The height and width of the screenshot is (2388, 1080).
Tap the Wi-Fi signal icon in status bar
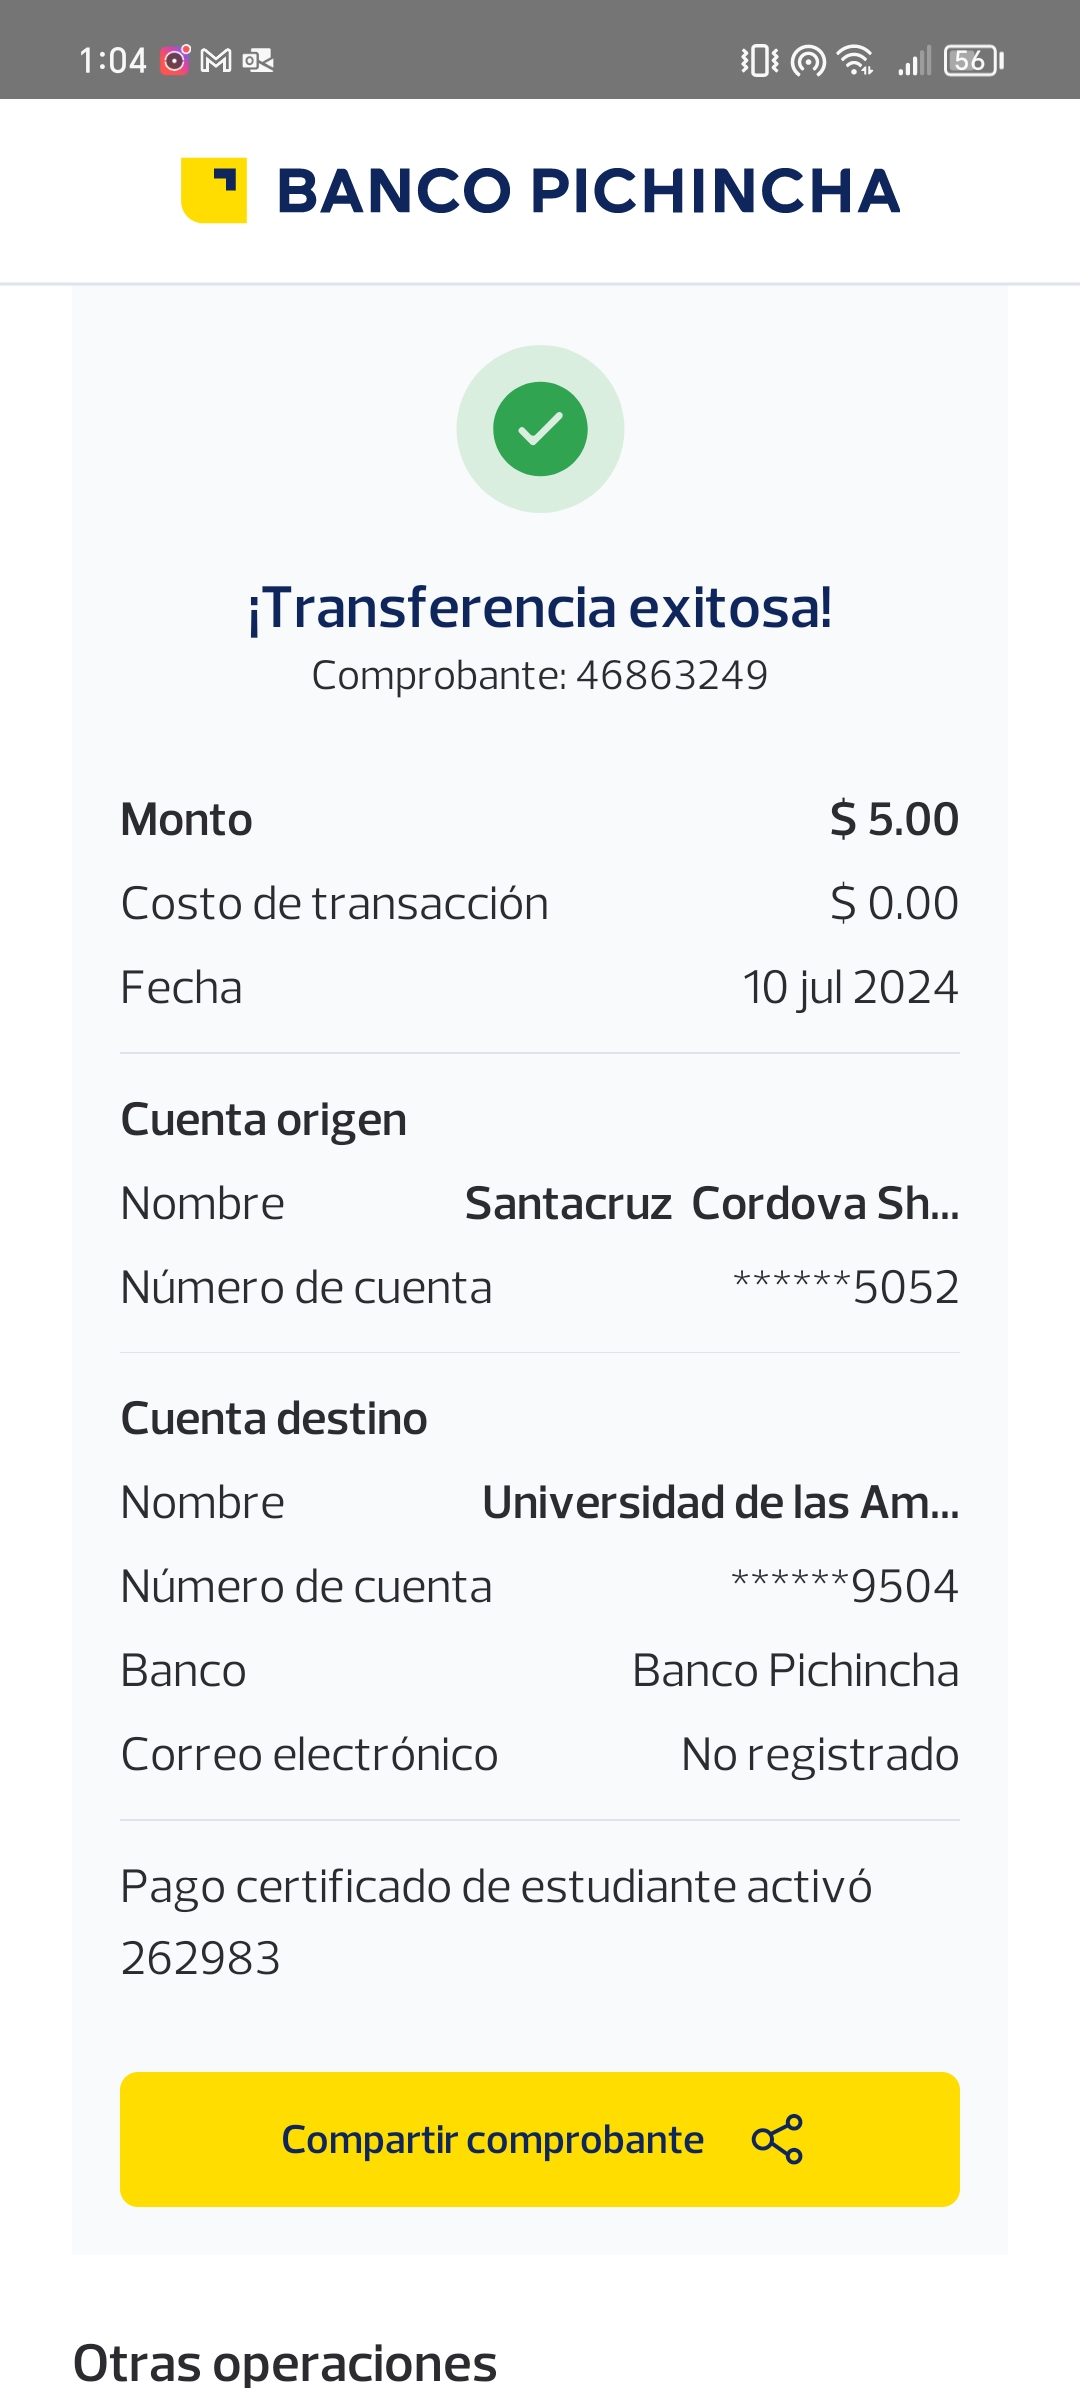click(855, 61)
